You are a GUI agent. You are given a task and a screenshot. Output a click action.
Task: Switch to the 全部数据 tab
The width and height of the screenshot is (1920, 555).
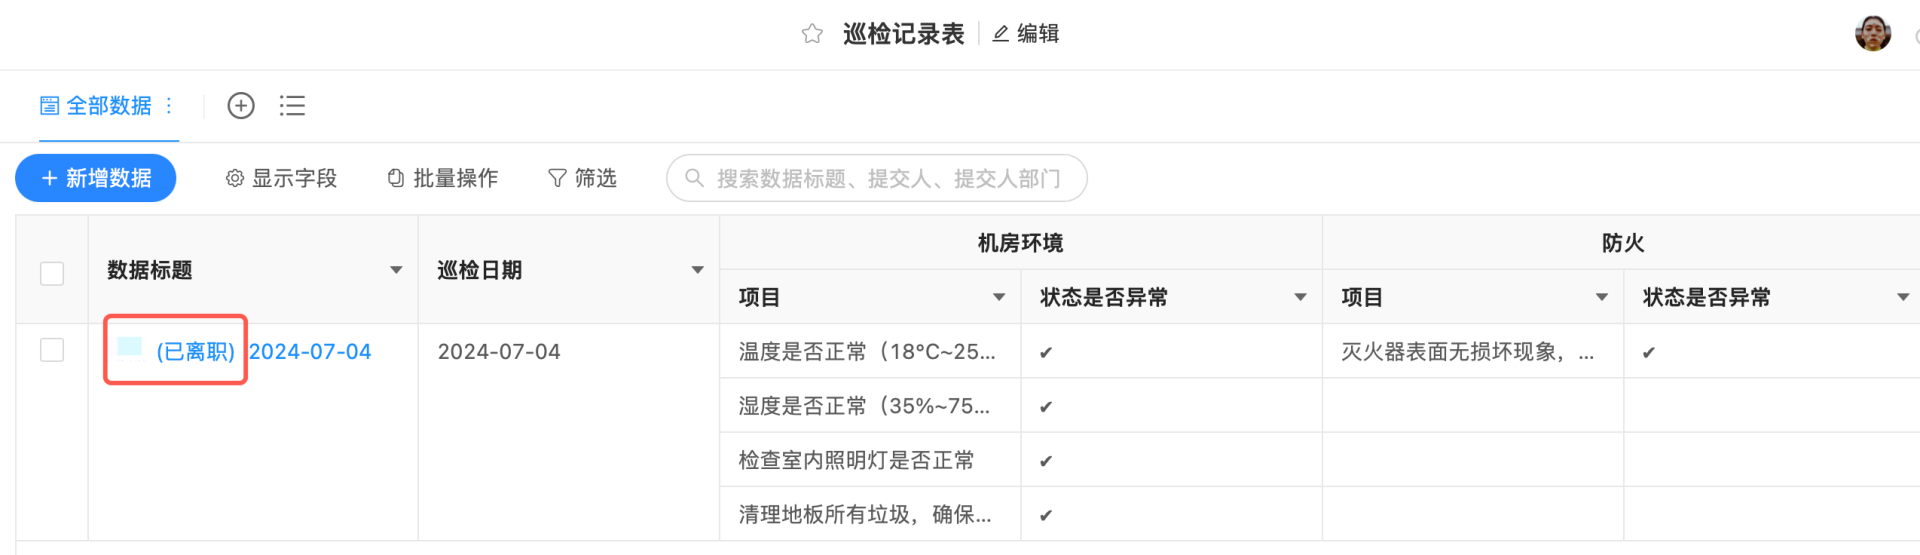pos(96,105)
